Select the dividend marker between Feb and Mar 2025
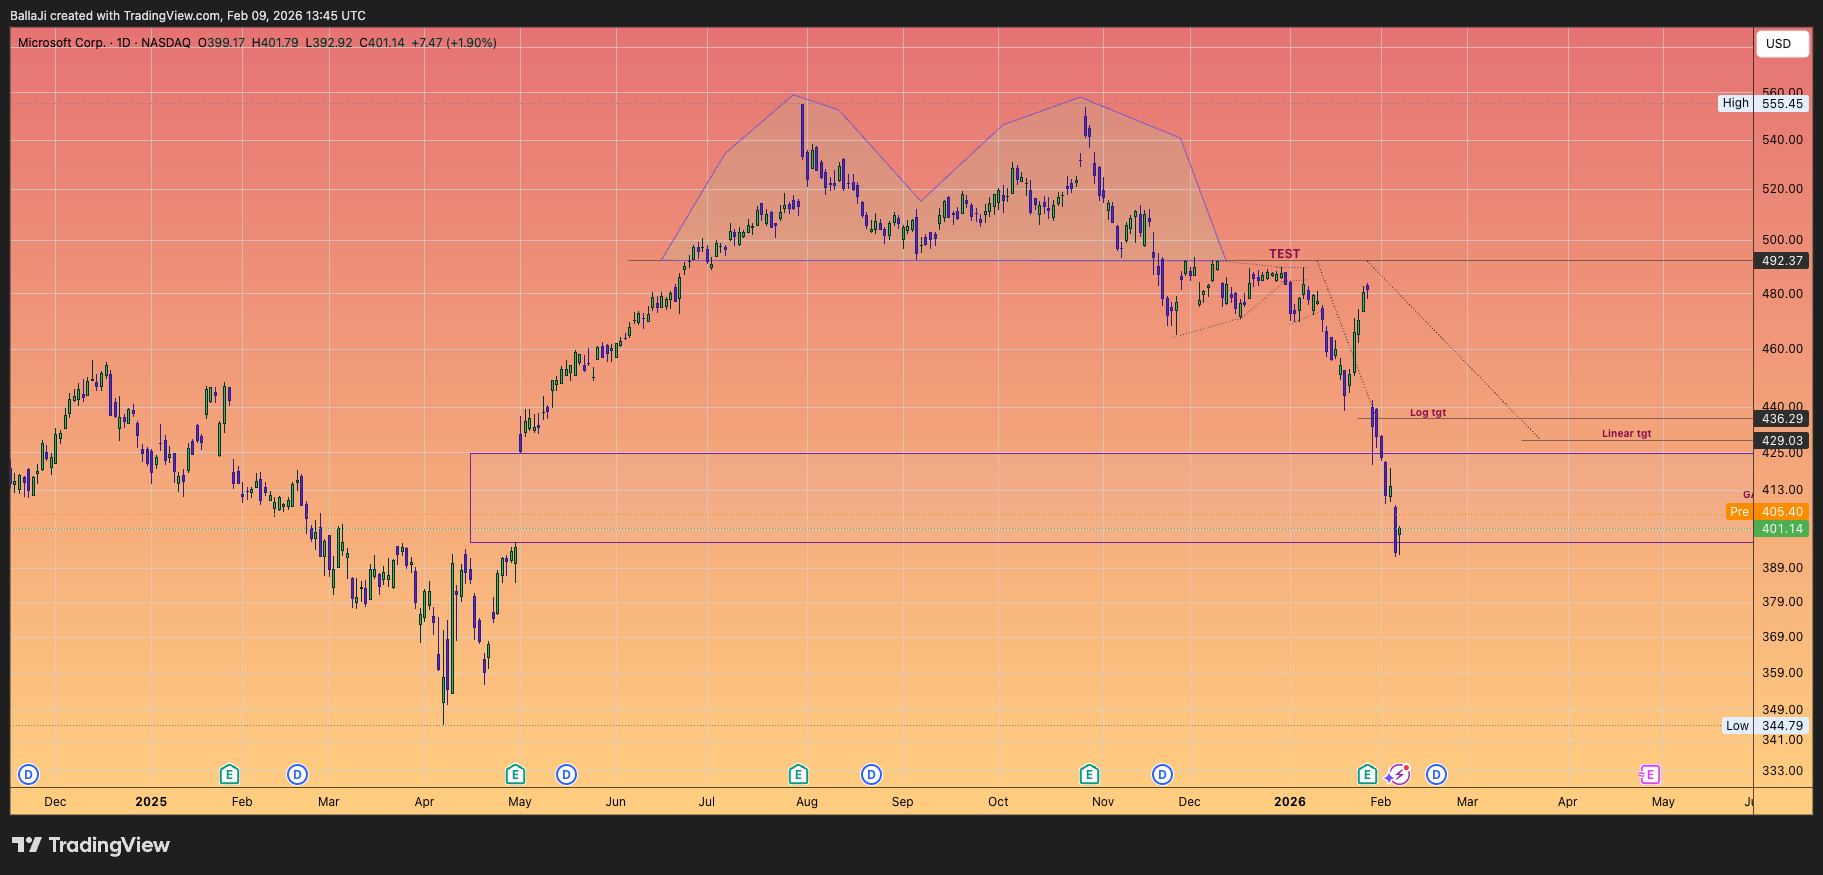The height and width of the screenshot is (875, 1823). [297, 774]
